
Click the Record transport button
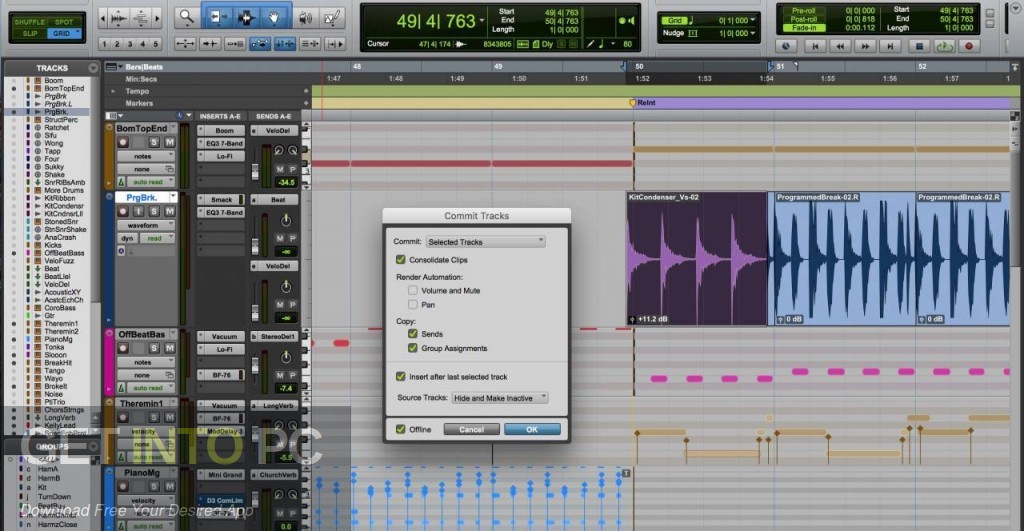(969, 46)
